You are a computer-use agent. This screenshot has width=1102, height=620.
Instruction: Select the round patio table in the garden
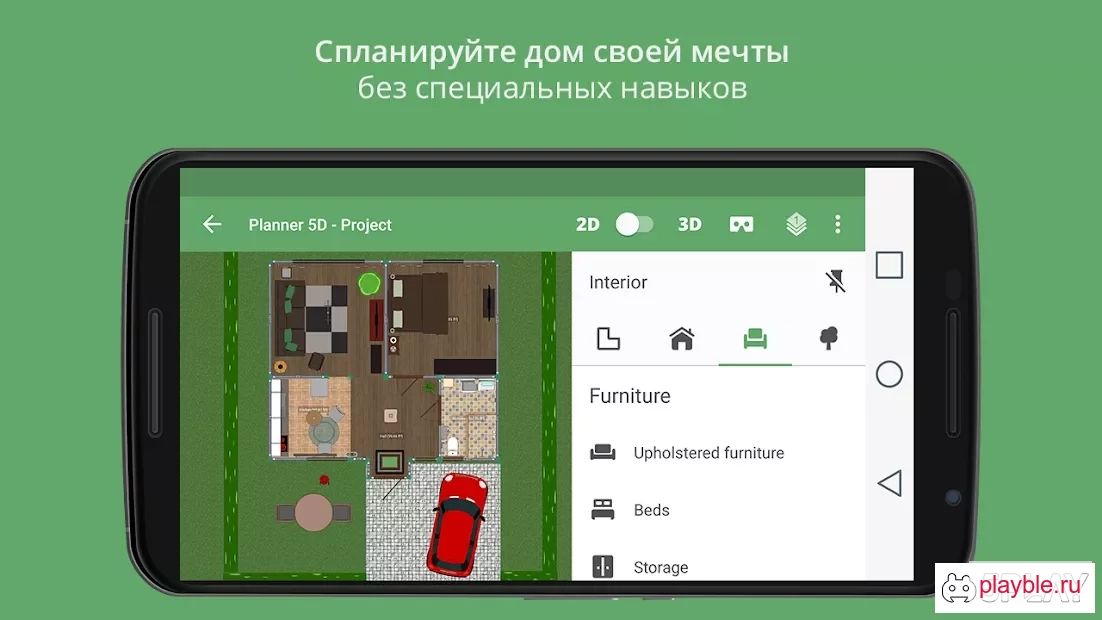313,512
